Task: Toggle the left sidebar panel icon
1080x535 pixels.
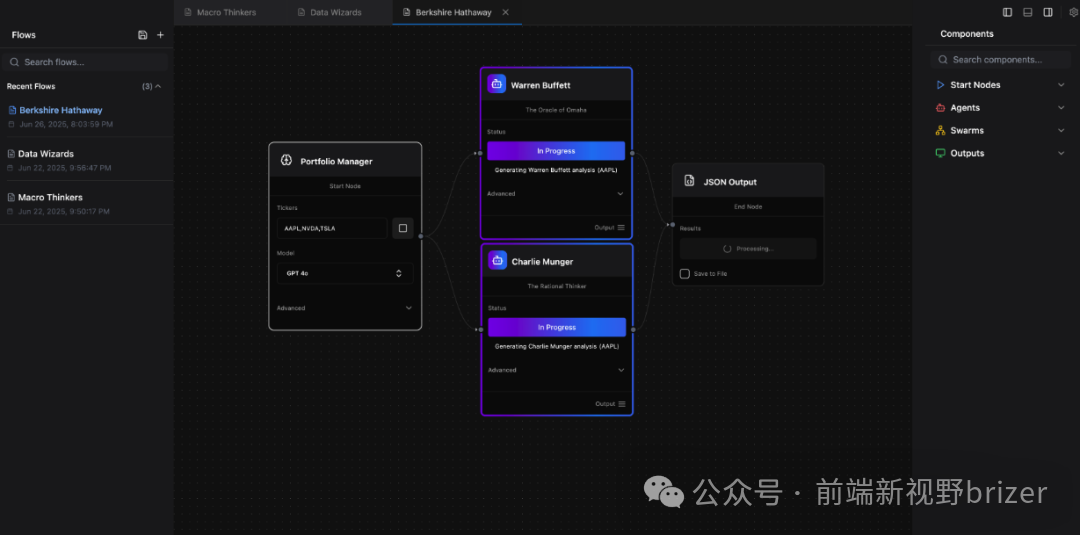Action: 1007,12
